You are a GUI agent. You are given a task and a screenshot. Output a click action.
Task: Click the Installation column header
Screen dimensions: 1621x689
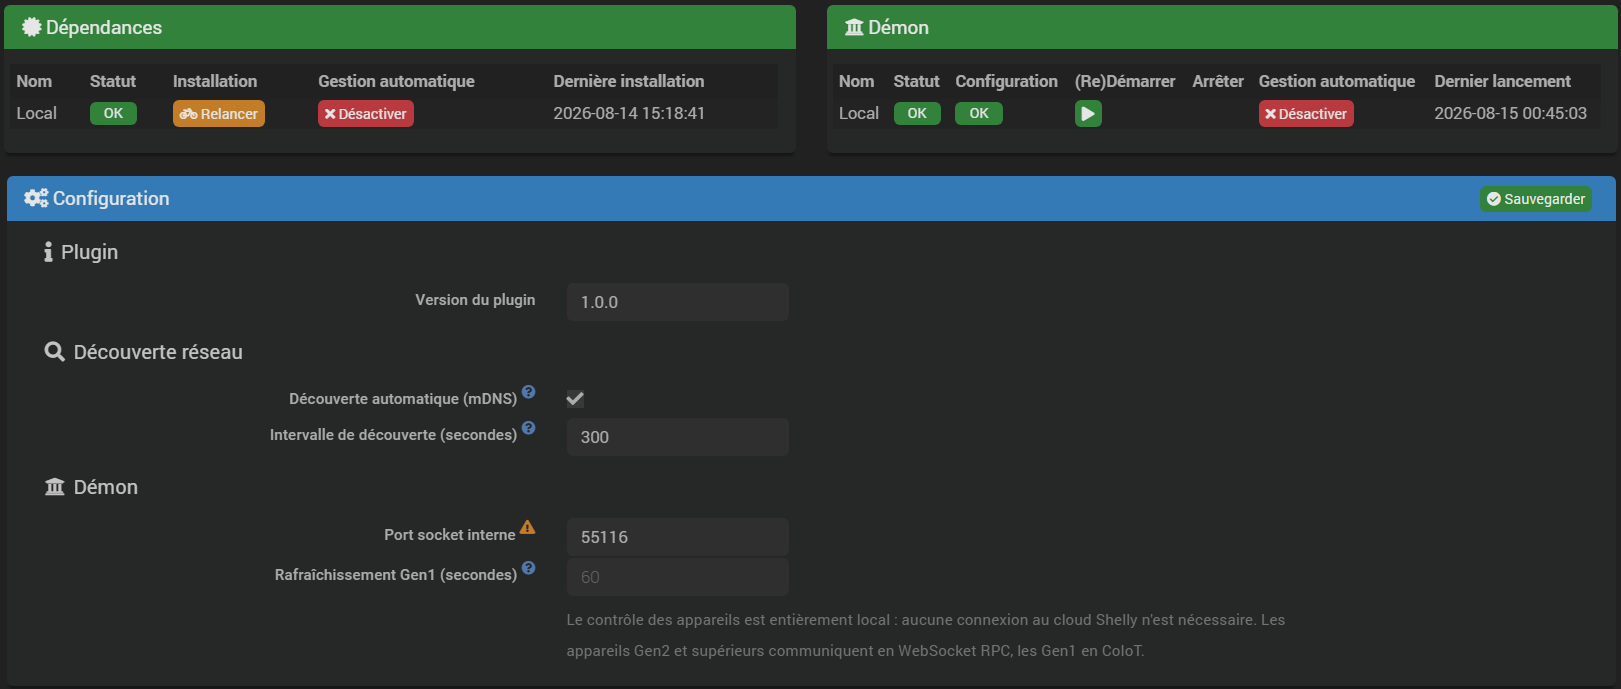click(x=215, y=81)
